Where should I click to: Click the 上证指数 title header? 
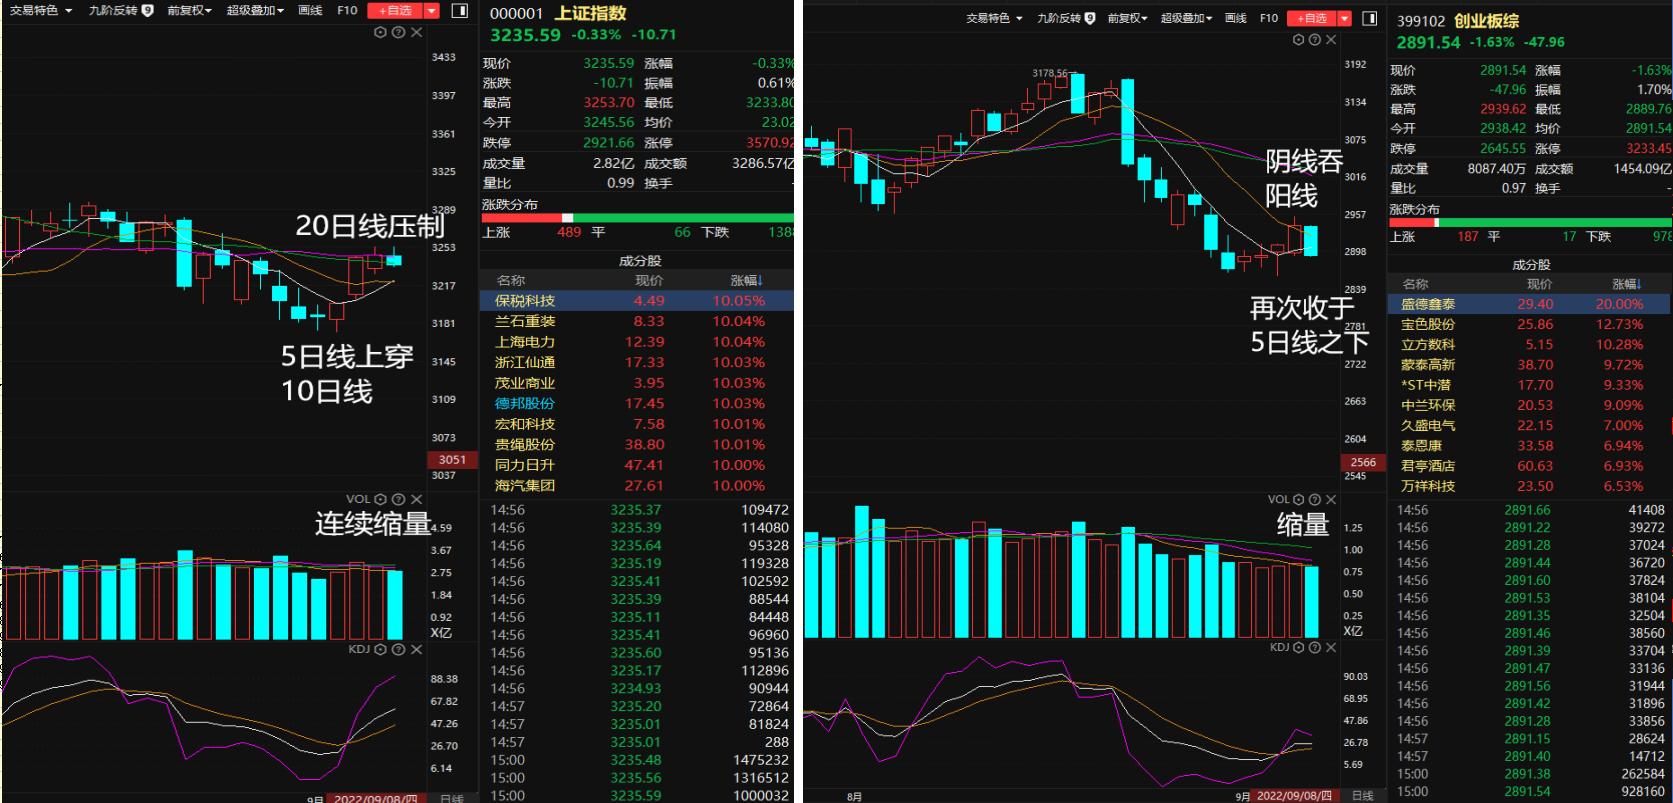coord(591,13)
